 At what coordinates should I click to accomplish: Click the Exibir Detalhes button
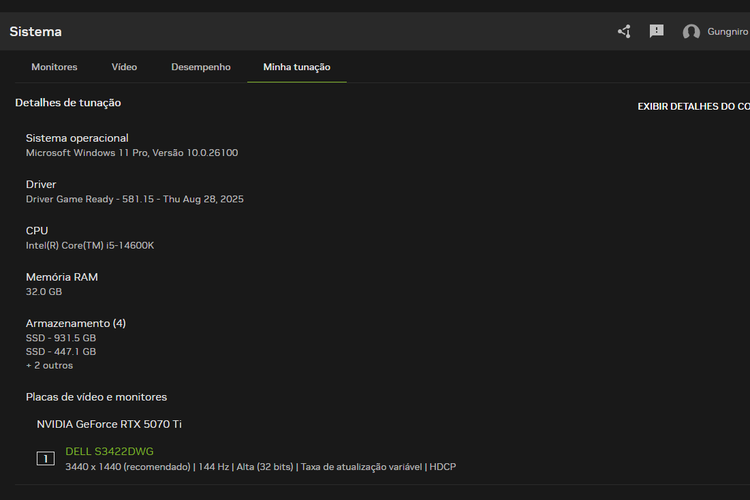[x=693, y=106]
